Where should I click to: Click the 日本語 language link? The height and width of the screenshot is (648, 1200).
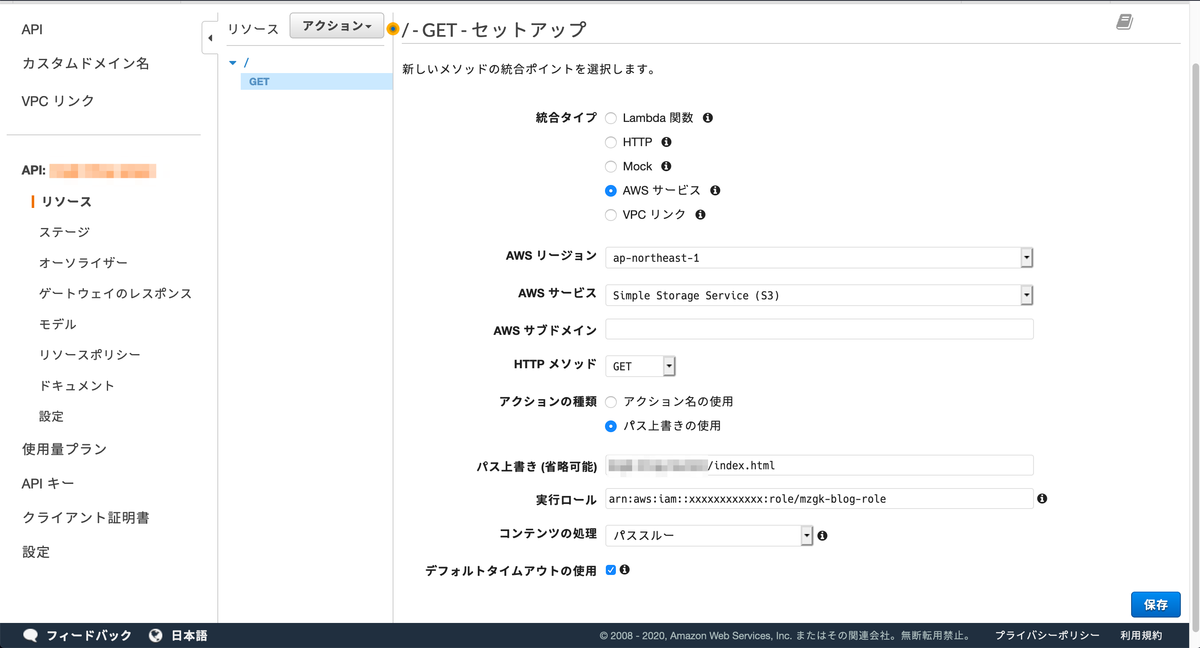pyautogui.click(x=189, y=635)
